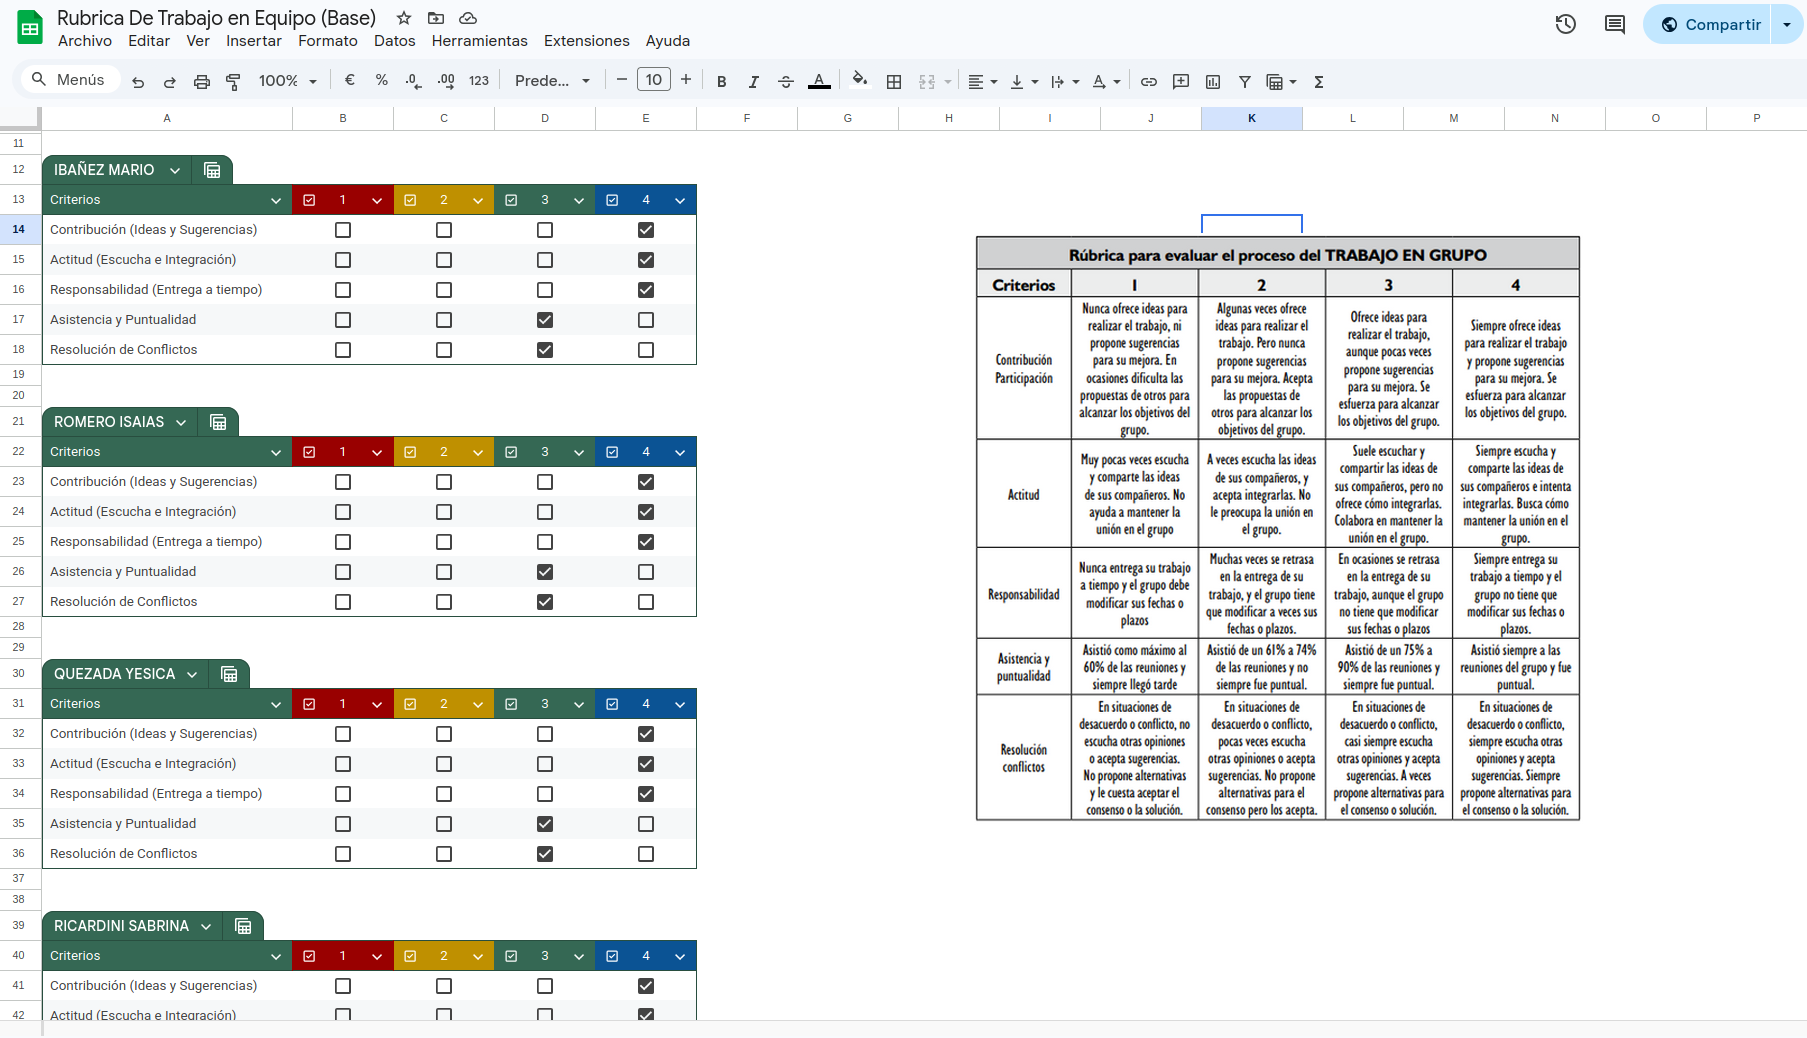Viewport: 1807px width, 1038px height.
Task: Open the zoom level dropdown
Action: tap(288, 81)
